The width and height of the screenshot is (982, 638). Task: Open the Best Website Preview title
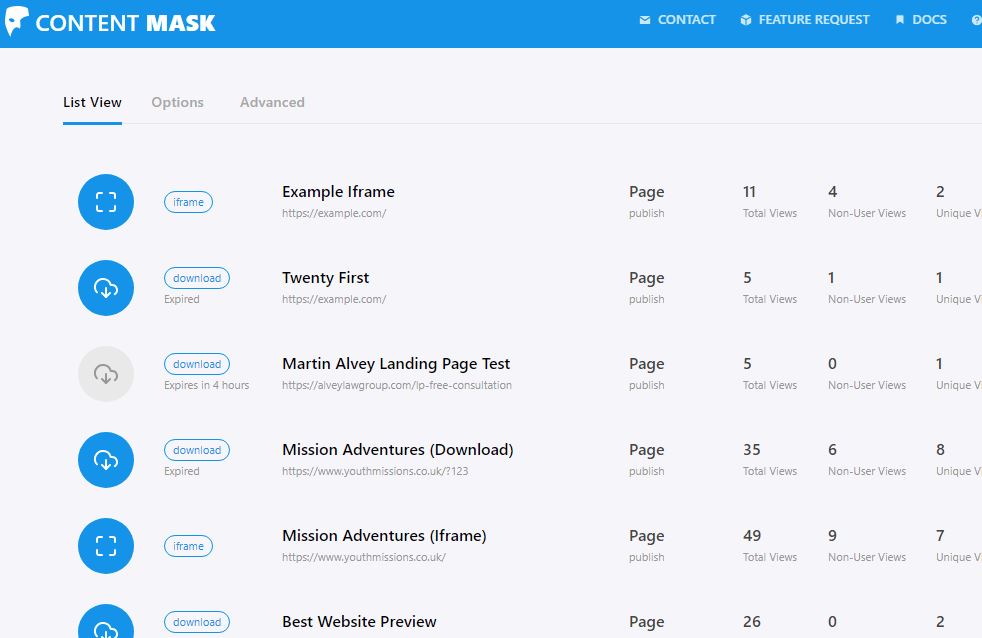tap(359, 622)
